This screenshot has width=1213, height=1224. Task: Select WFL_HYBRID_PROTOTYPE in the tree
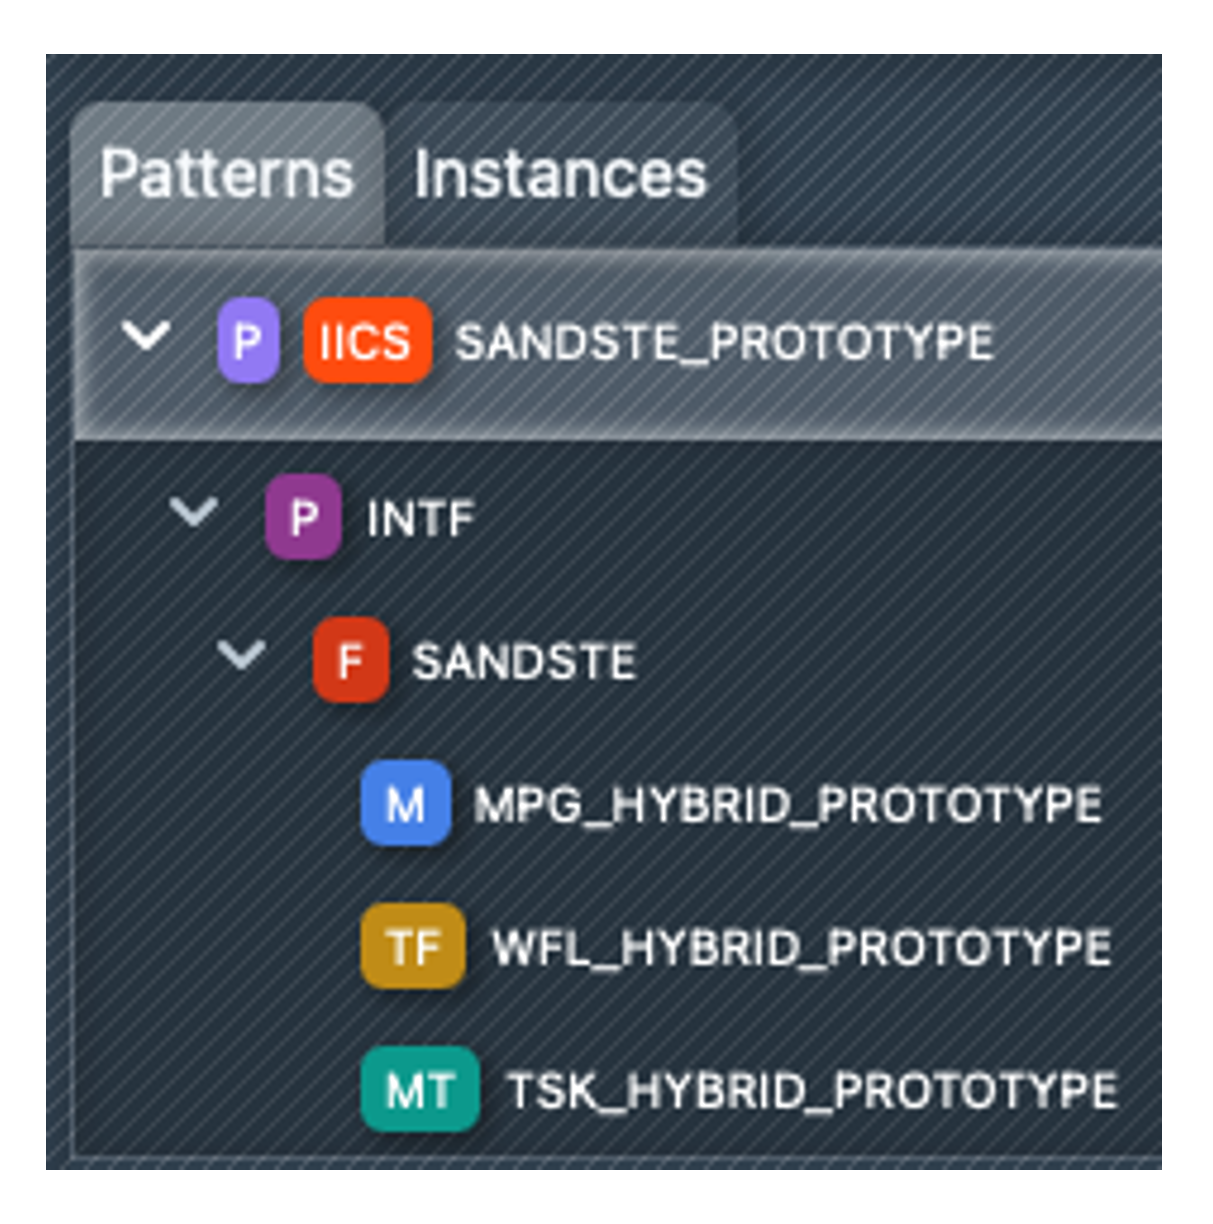[x=801, y=947]
